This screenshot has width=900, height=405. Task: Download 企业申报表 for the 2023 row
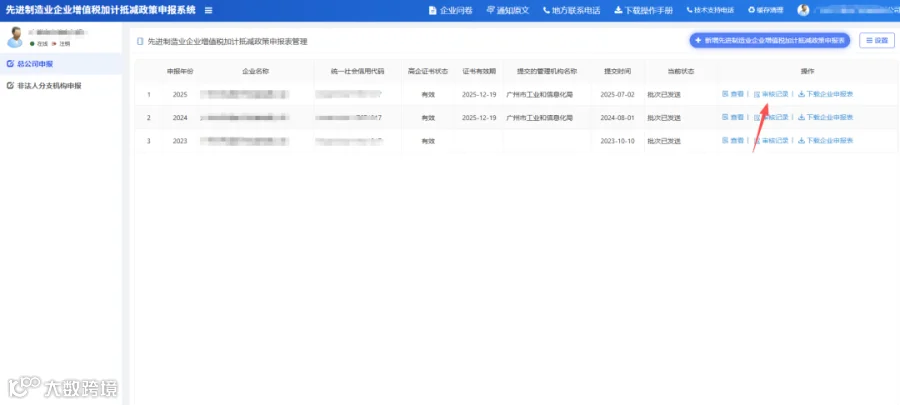click(825, 141)
